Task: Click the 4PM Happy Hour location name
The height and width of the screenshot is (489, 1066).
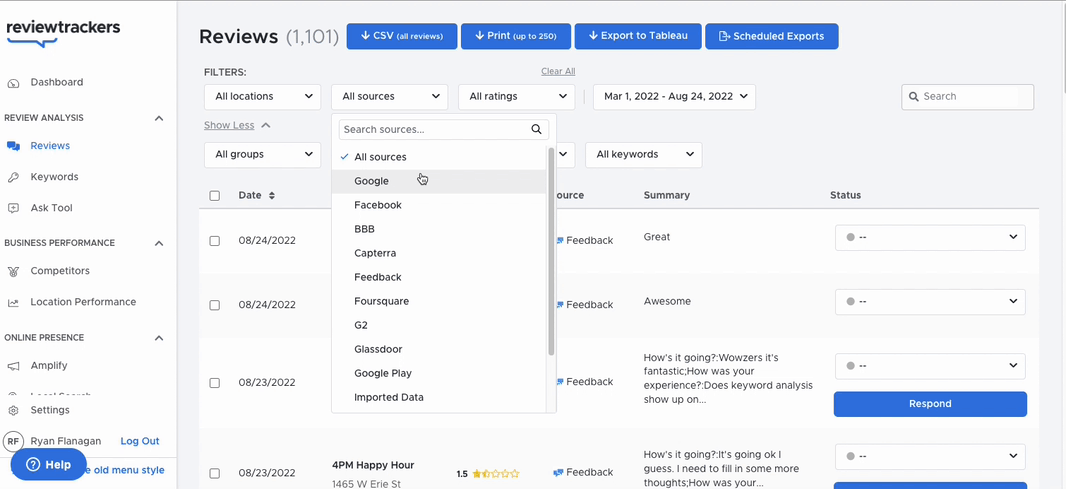Action: pos(373,465)
